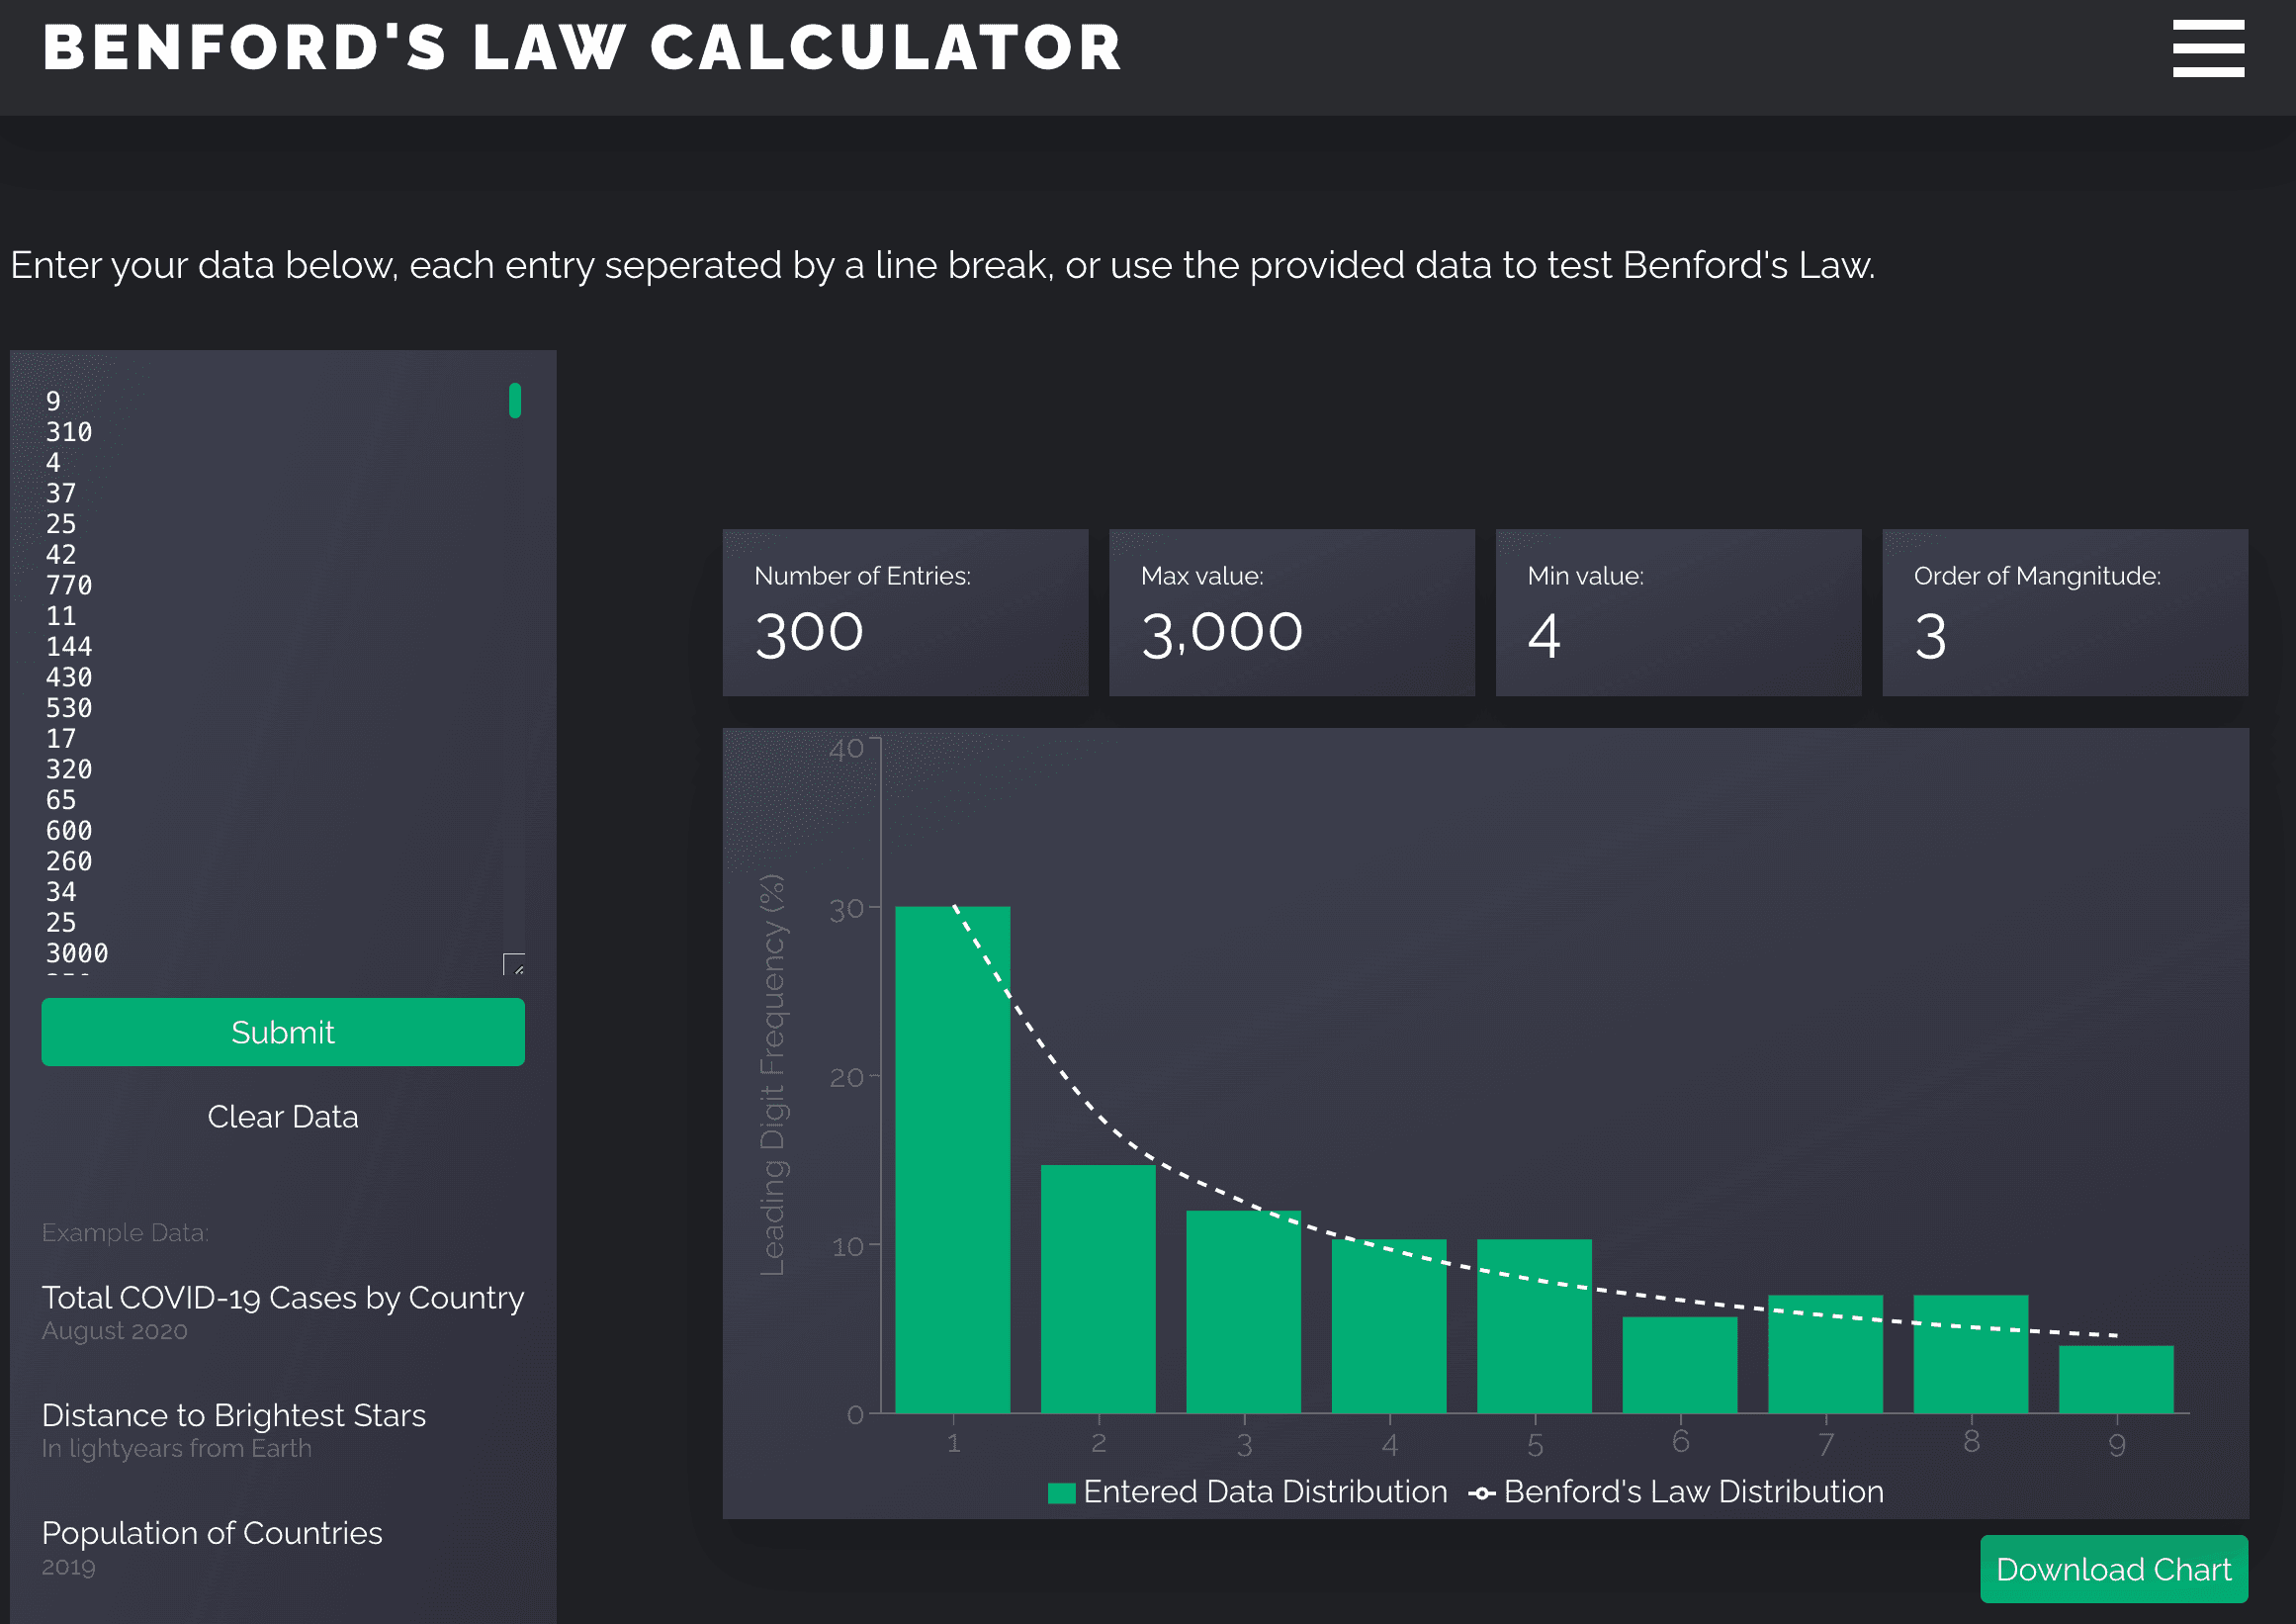Click the bar for leading digit 9
2296x1624 pixels.
[2117, 1380]
